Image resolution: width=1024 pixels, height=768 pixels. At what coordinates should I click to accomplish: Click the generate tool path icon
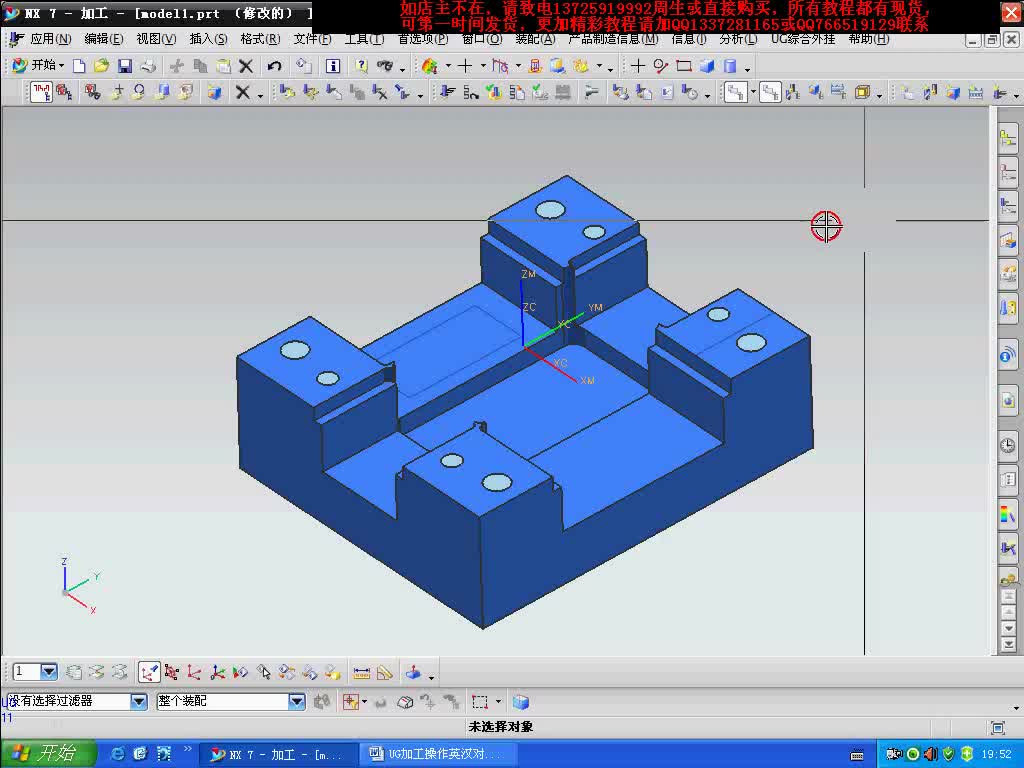(x=447, y=92)
